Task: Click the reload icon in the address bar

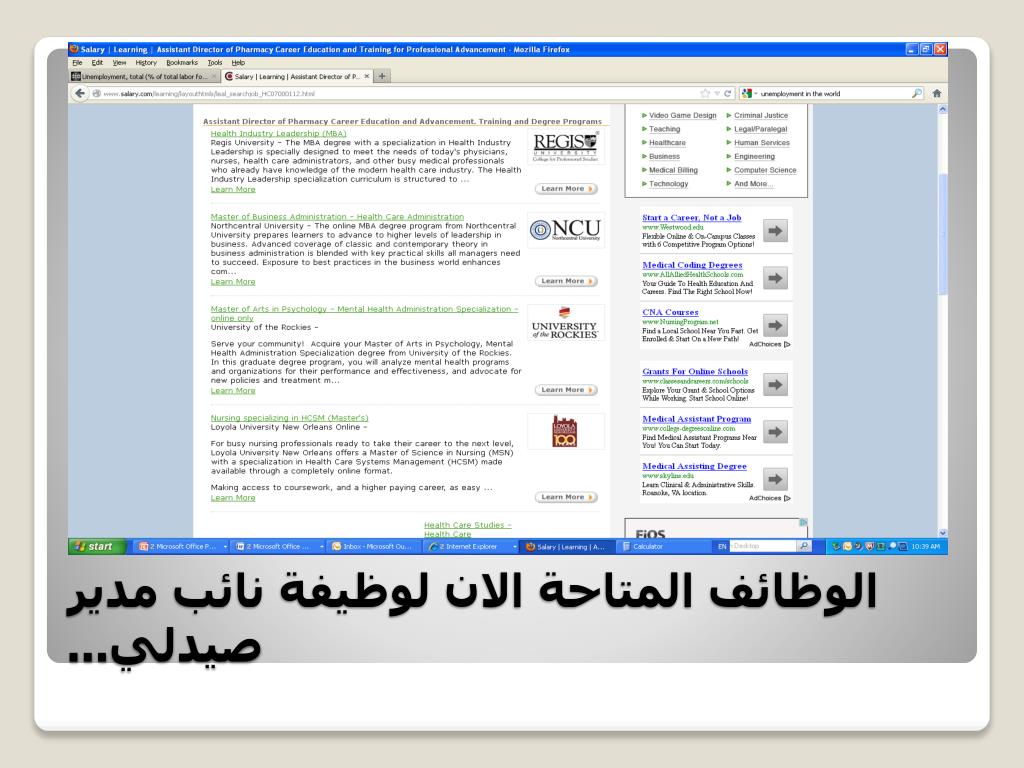Action: 728,93
